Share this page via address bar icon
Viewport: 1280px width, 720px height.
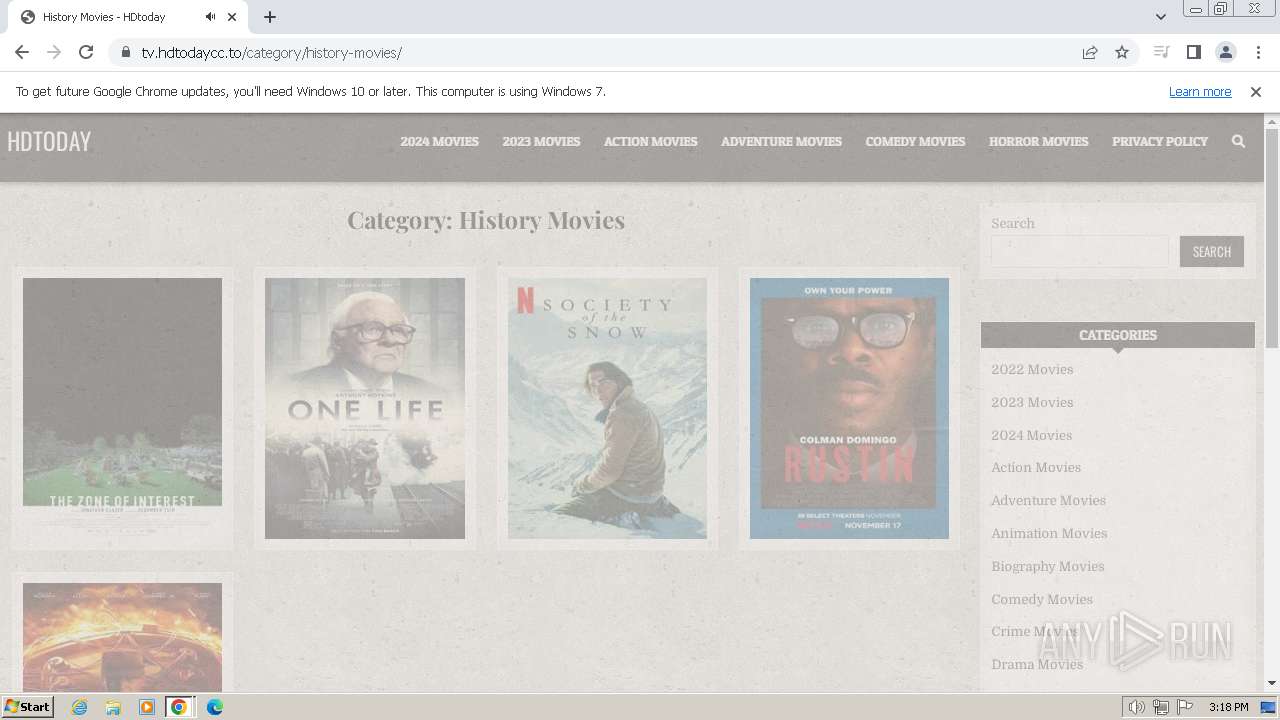(1090, 52)
